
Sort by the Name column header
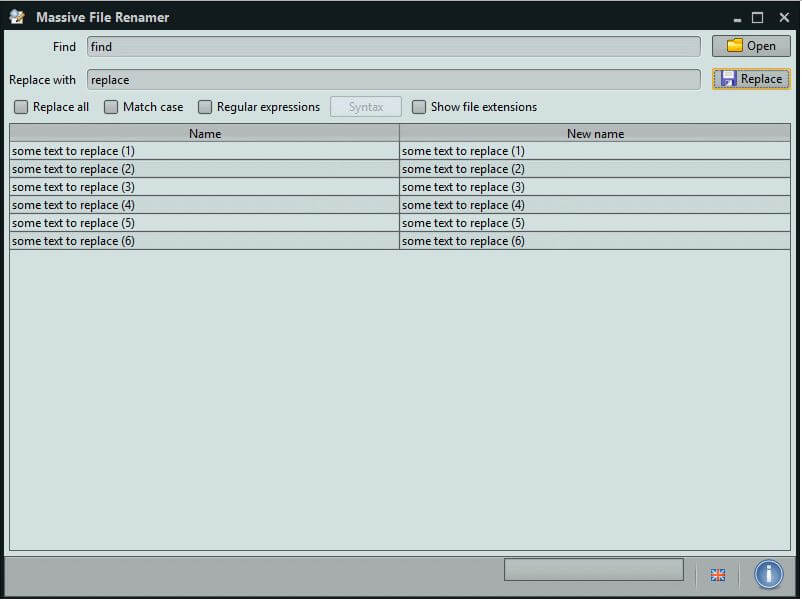[204, 133]
